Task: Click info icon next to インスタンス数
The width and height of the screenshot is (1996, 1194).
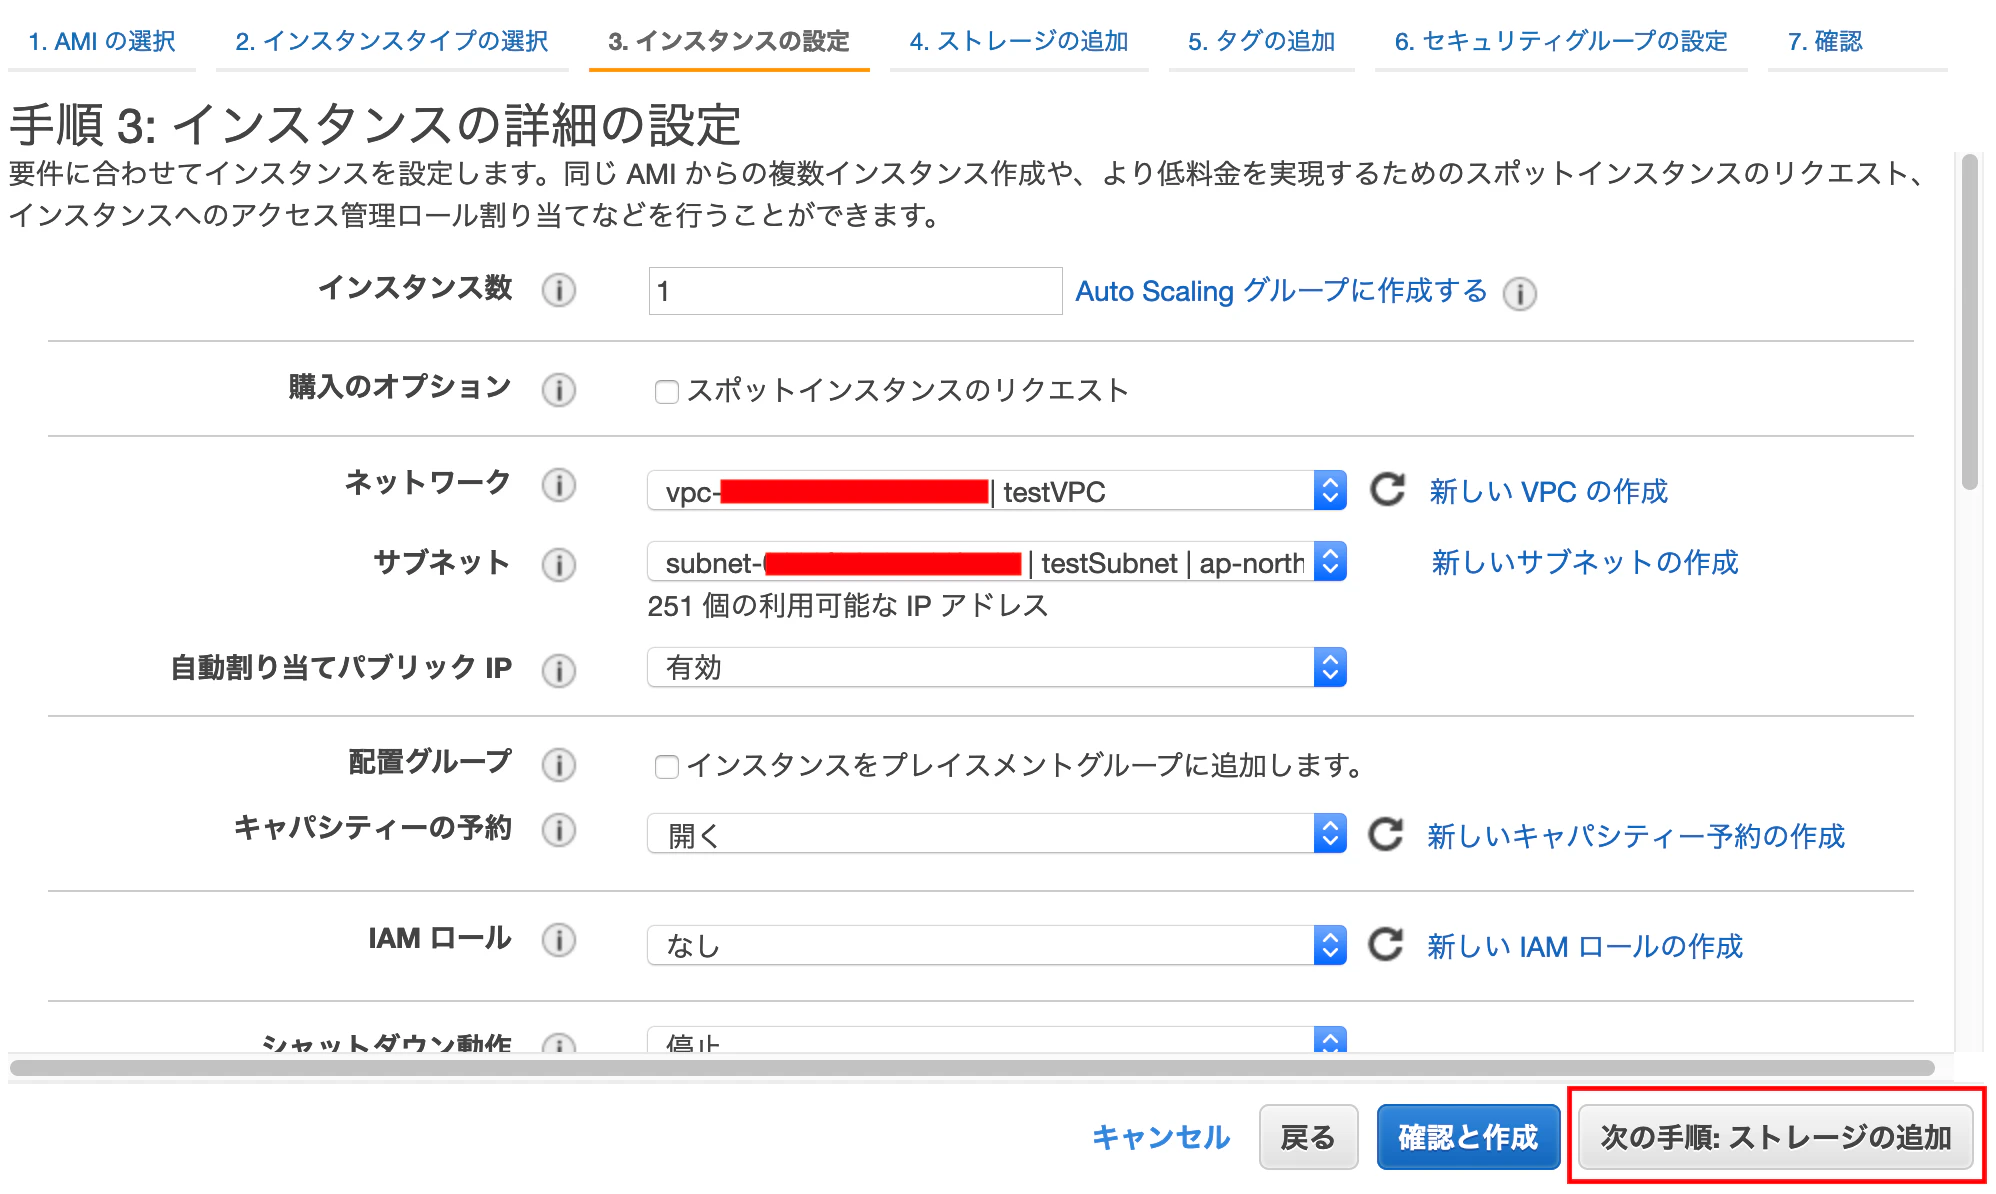Action: 558,291
